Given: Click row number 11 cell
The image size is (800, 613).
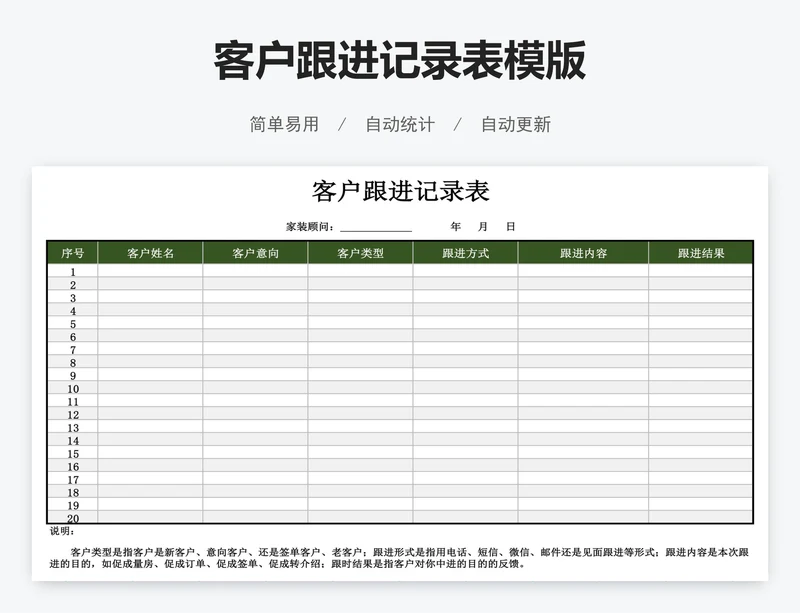Looking at the screenshot, I should pyautogui.click(x=72, y=401).
